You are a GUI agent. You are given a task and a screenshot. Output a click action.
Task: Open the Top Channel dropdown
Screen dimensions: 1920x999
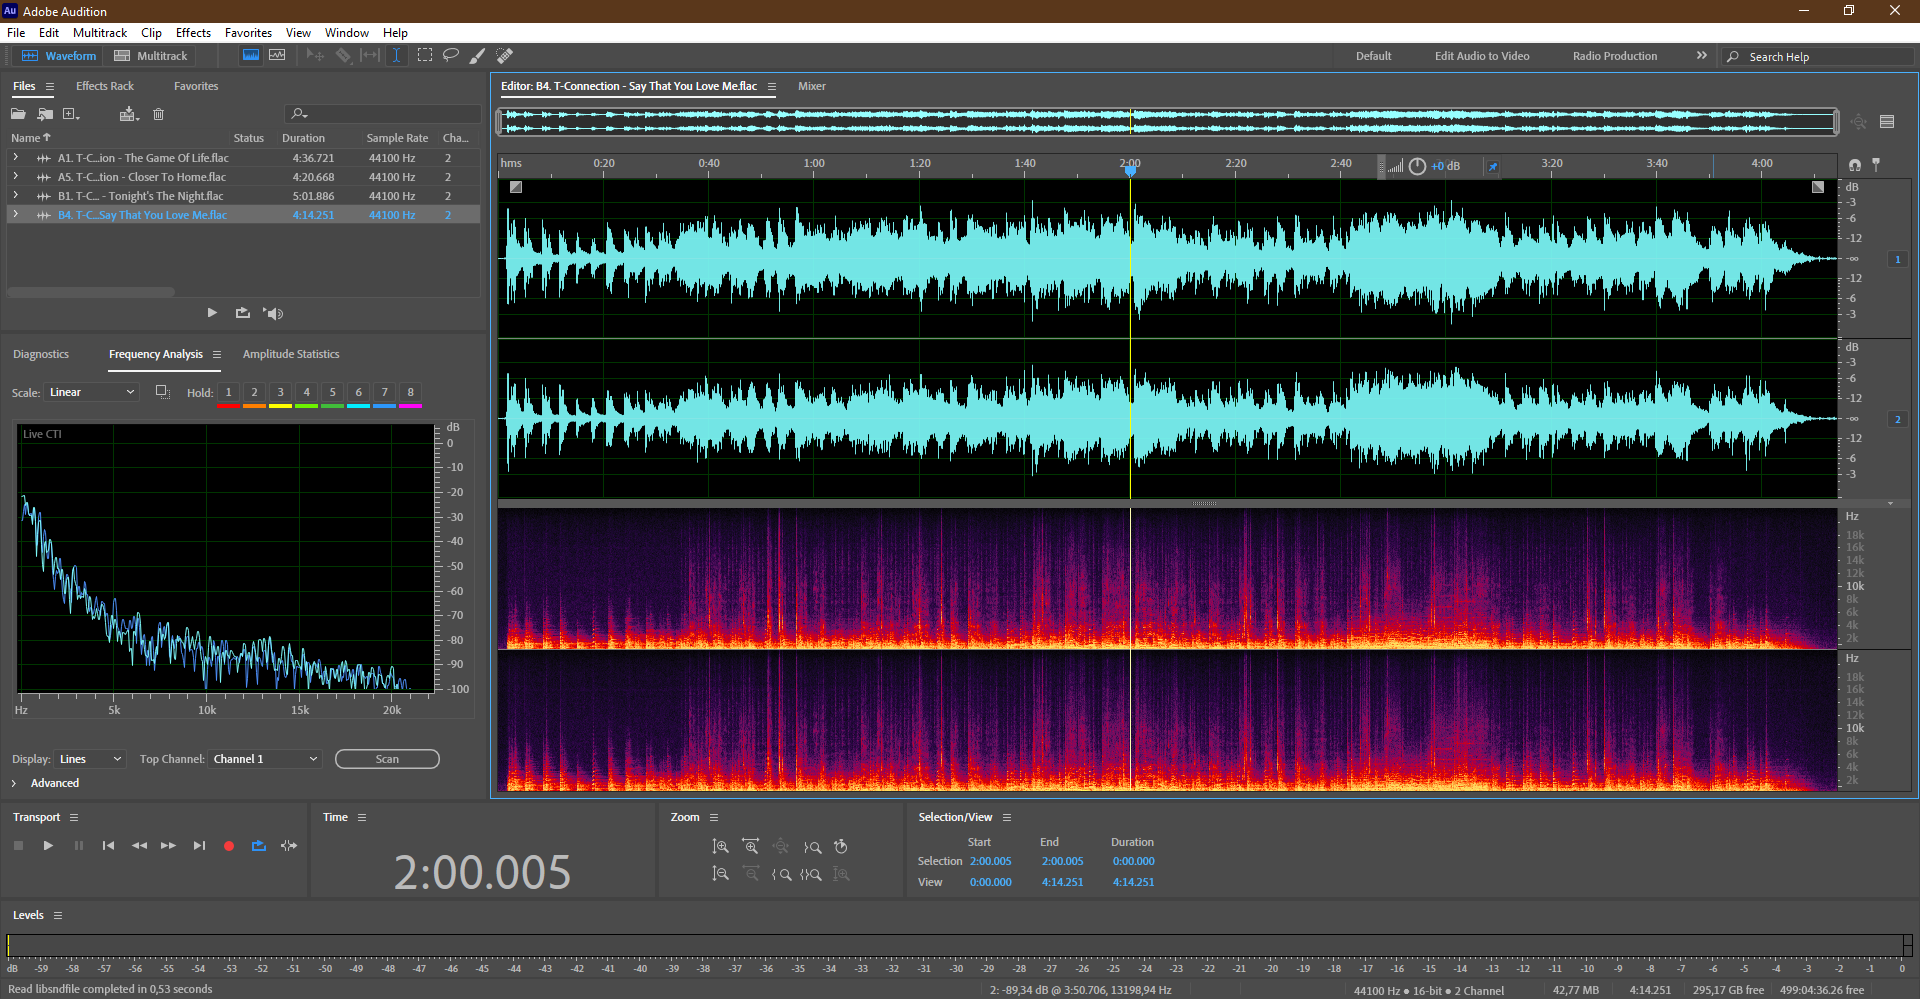pyautogui.click(x=265, y=759)
